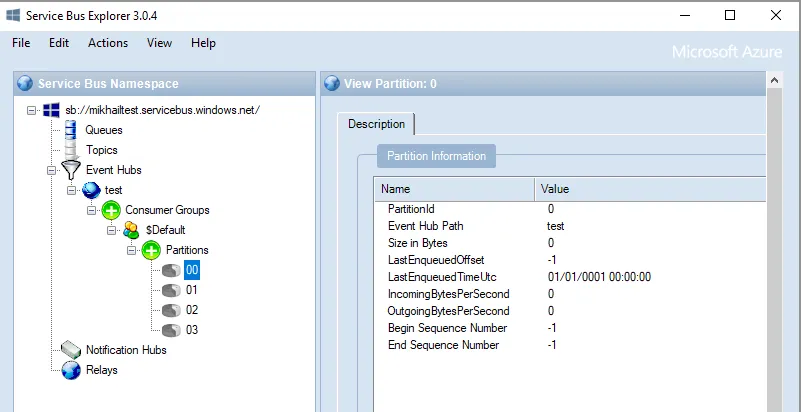Screen dimensions: 801x412
Task: Click the green plus icon beside Partitions
Action: [151, 250]
